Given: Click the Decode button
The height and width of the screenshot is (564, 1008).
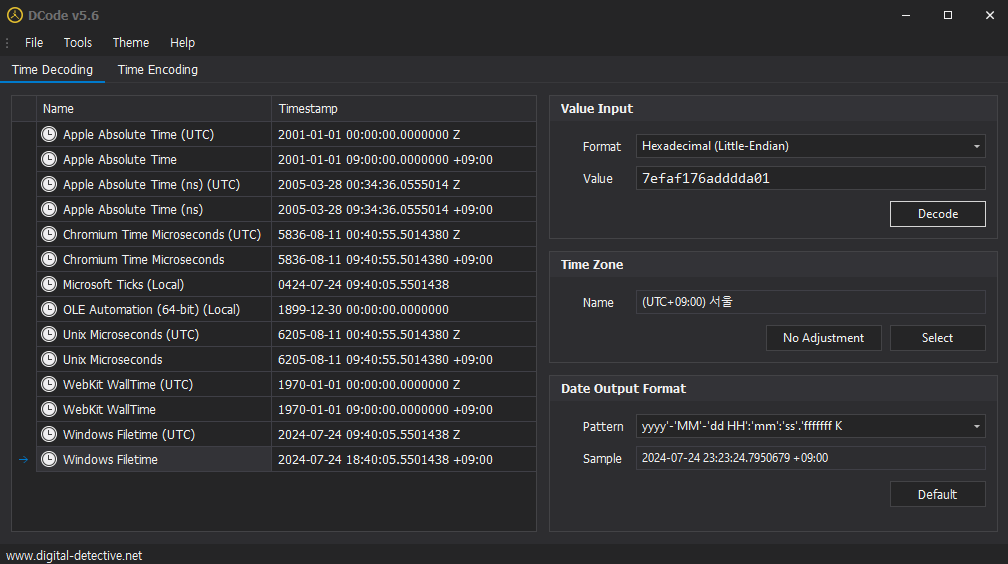Looking at the screenshot, I should 937,214.
